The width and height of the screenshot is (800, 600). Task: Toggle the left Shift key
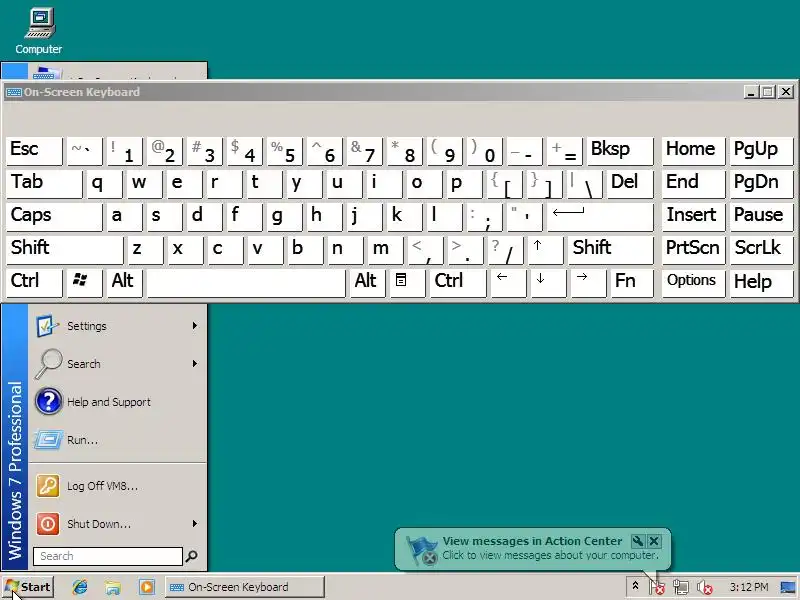click(65, 249)
